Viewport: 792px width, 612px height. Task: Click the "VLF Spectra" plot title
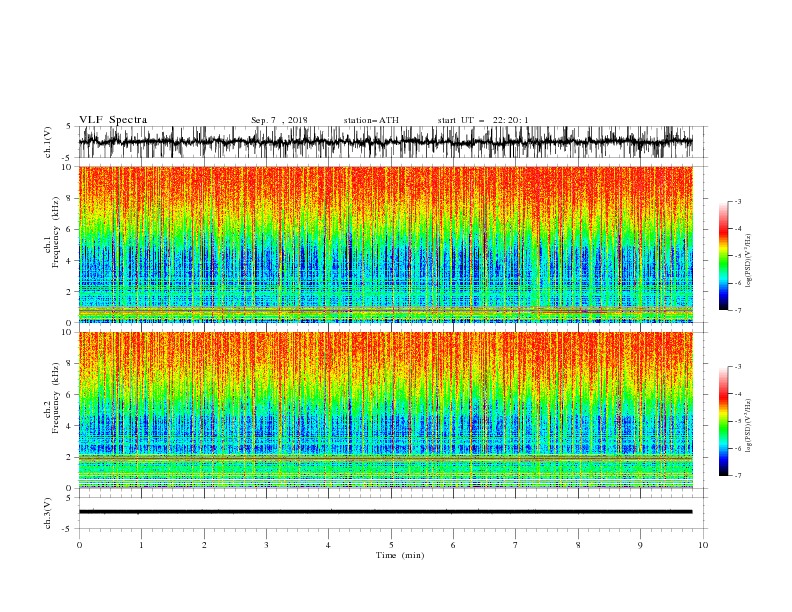click(x=113, y=120)
